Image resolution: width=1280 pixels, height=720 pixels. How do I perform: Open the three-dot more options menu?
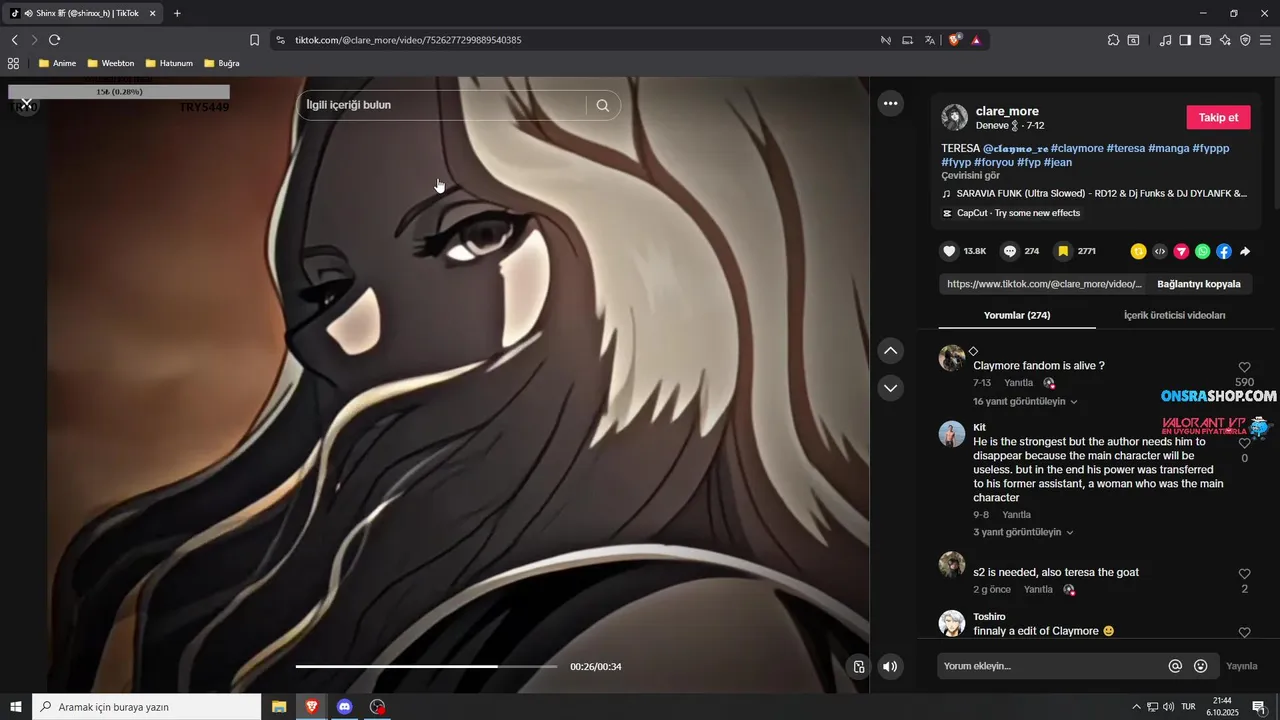(x=890, y=103)
